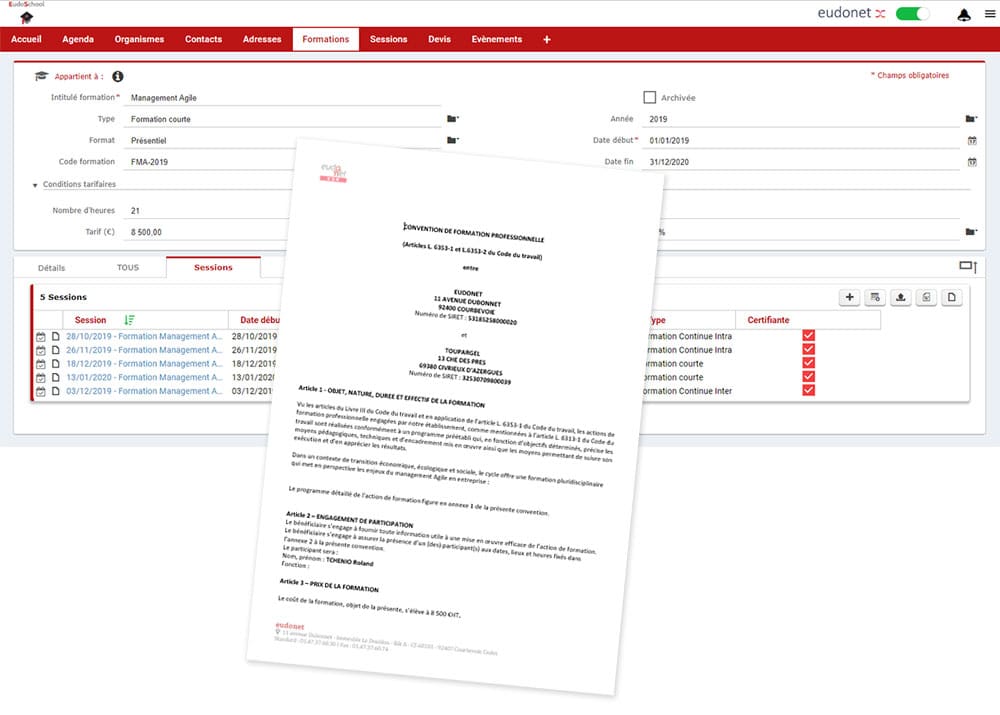Open the Adresses tab
Image resolution: width=1000 pixels, height=715 pixels.
click(x=261, y=39)
